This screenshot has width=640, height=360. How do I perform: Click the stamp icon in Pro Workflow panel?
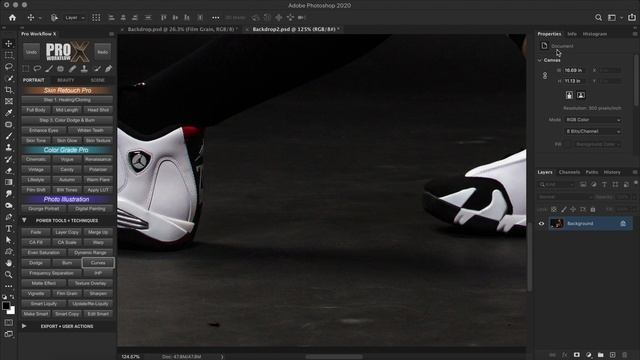pos(84,69)
